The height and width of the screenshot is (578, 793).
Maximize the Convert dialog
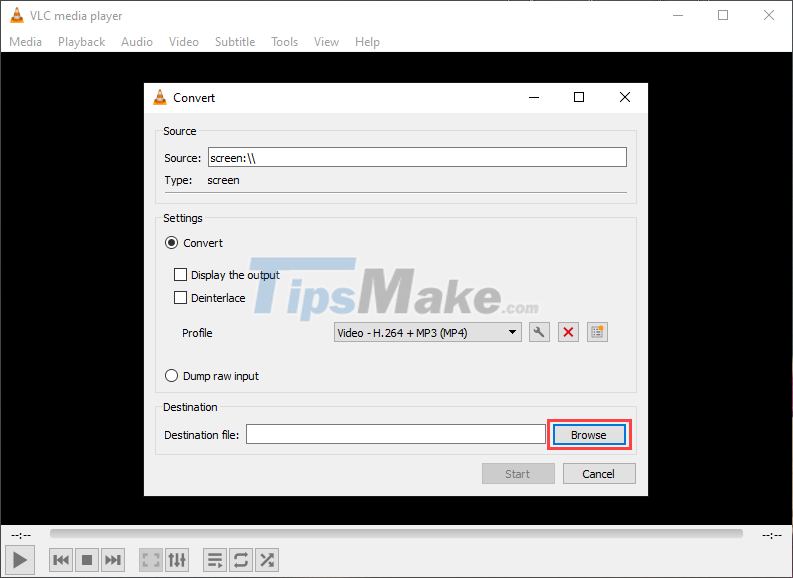tap(579, 97)
